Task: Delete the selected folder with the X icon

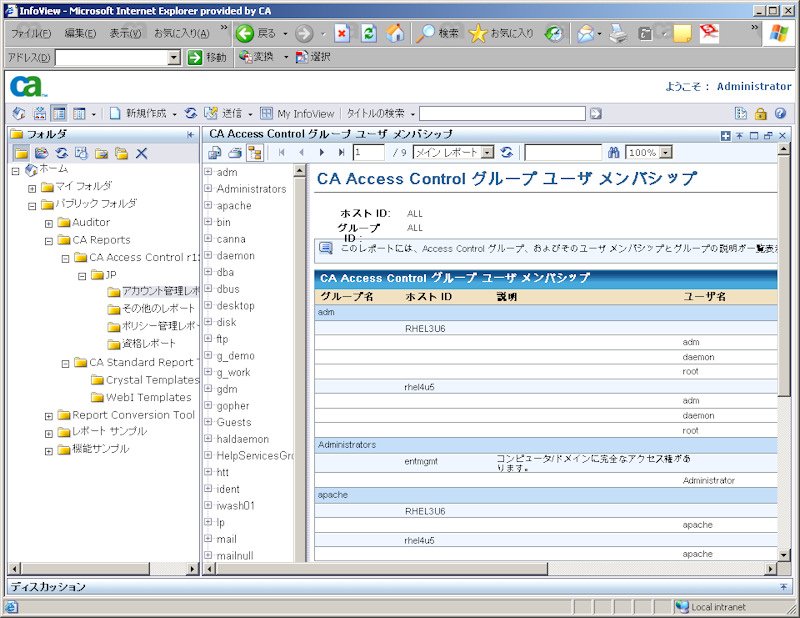Action: point(141,153)
